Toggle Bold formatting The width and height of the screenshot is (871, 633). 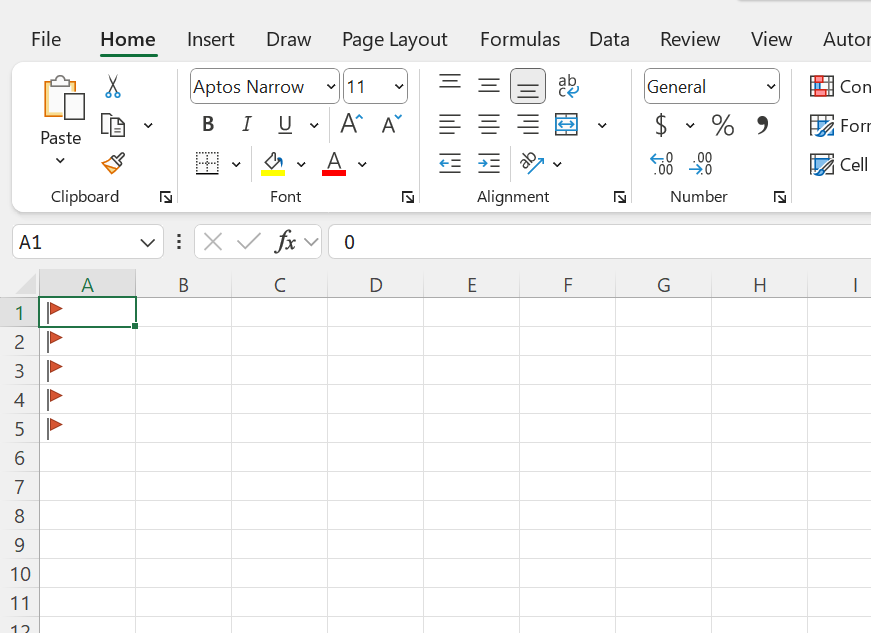208,124
